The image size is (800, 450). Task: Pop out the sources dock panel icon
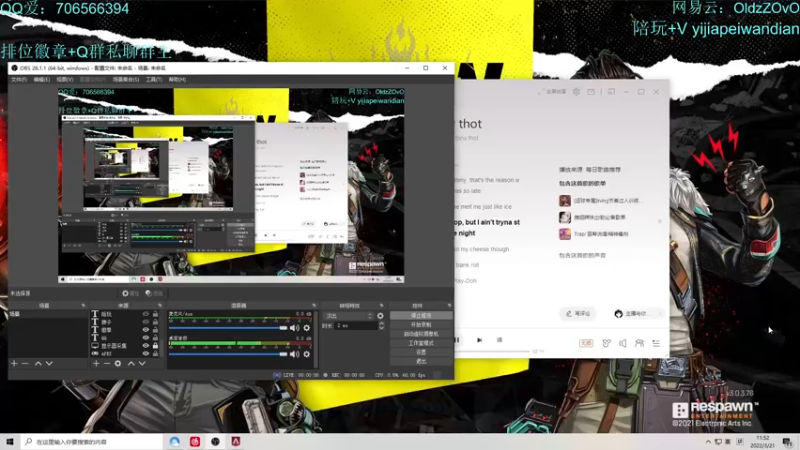(160, 306)
